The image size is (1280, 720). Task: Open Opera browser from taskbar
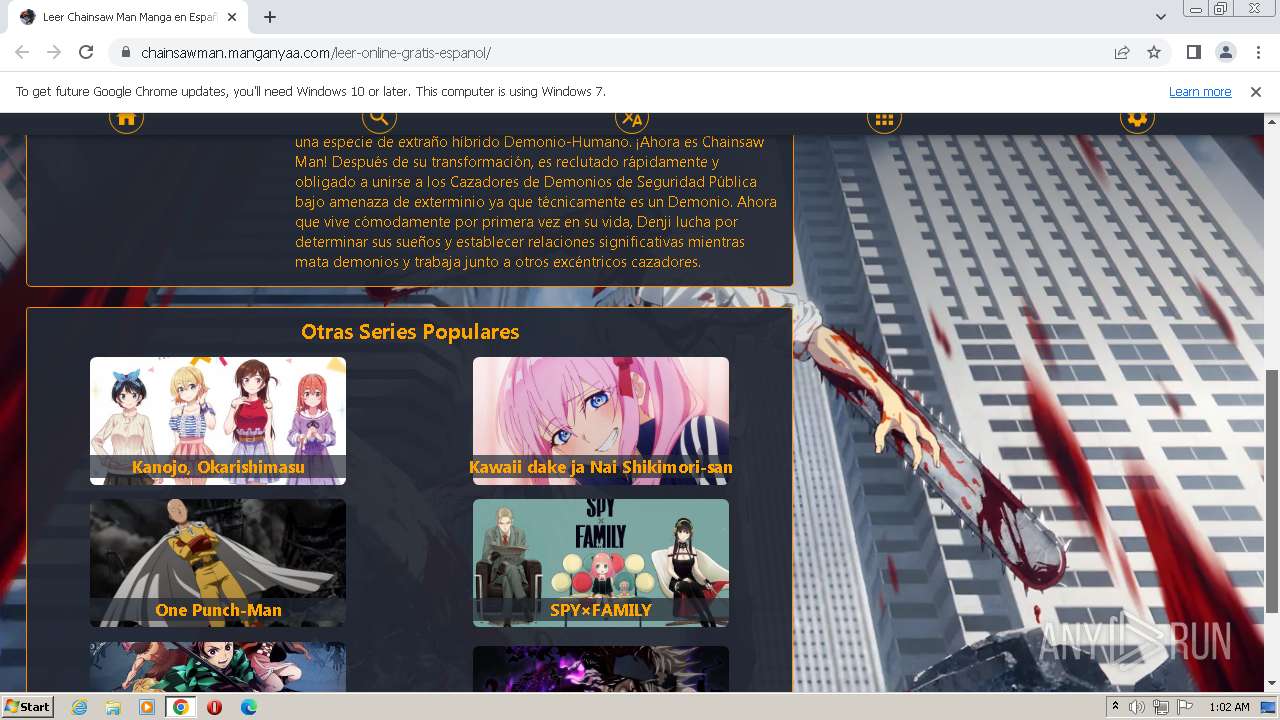coord(215,707)
